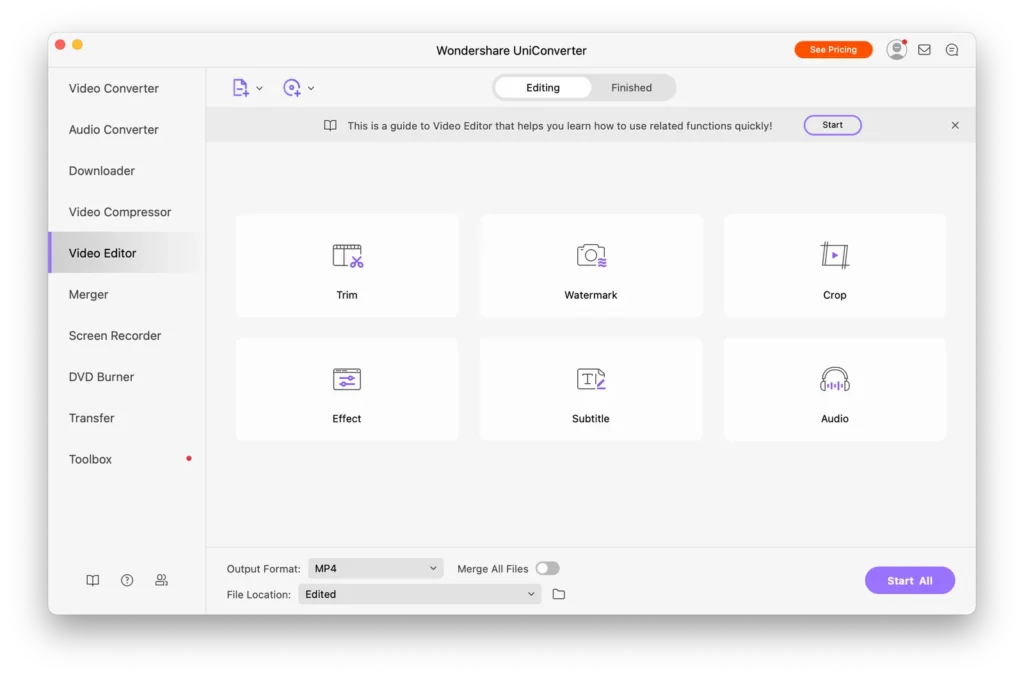1024x678 pixels.
Task: Open the Output Format MP4 dropdown
Action: [376, 568]
